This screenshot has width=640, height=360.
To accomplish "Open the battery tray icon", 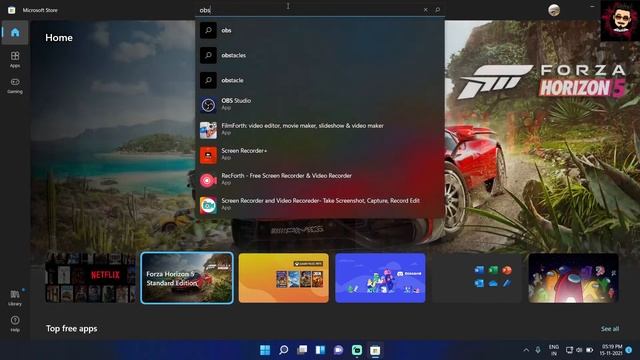I will [x=589, y=350].
